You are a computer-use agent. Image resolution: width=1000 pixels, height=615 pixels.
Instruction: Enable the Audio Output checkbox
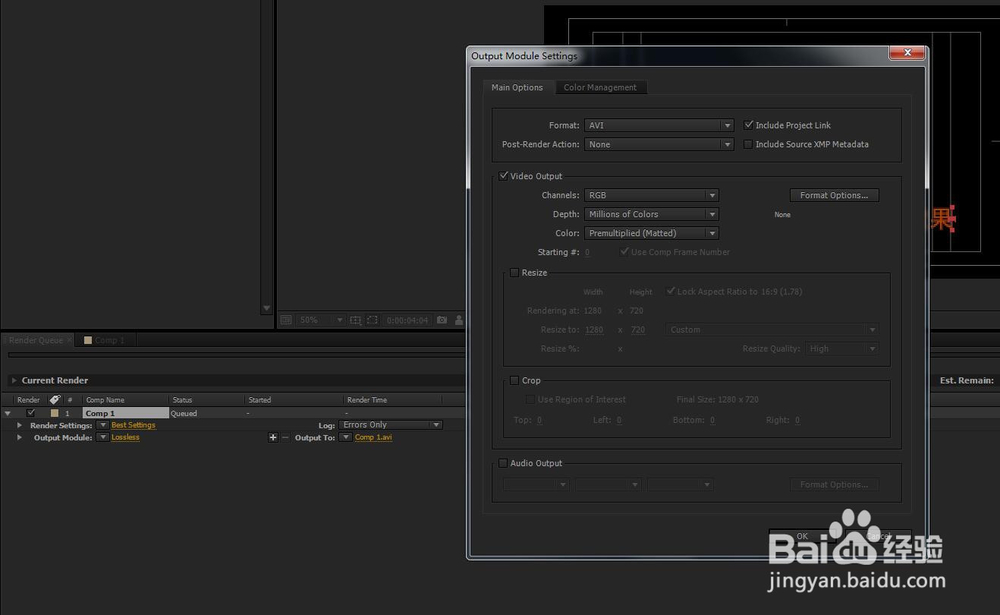point(503,463)
